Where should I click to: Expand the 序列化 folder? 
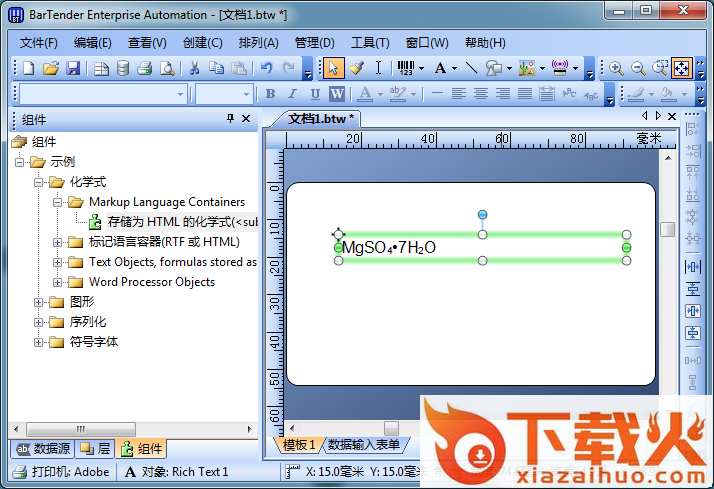[39, 322]
